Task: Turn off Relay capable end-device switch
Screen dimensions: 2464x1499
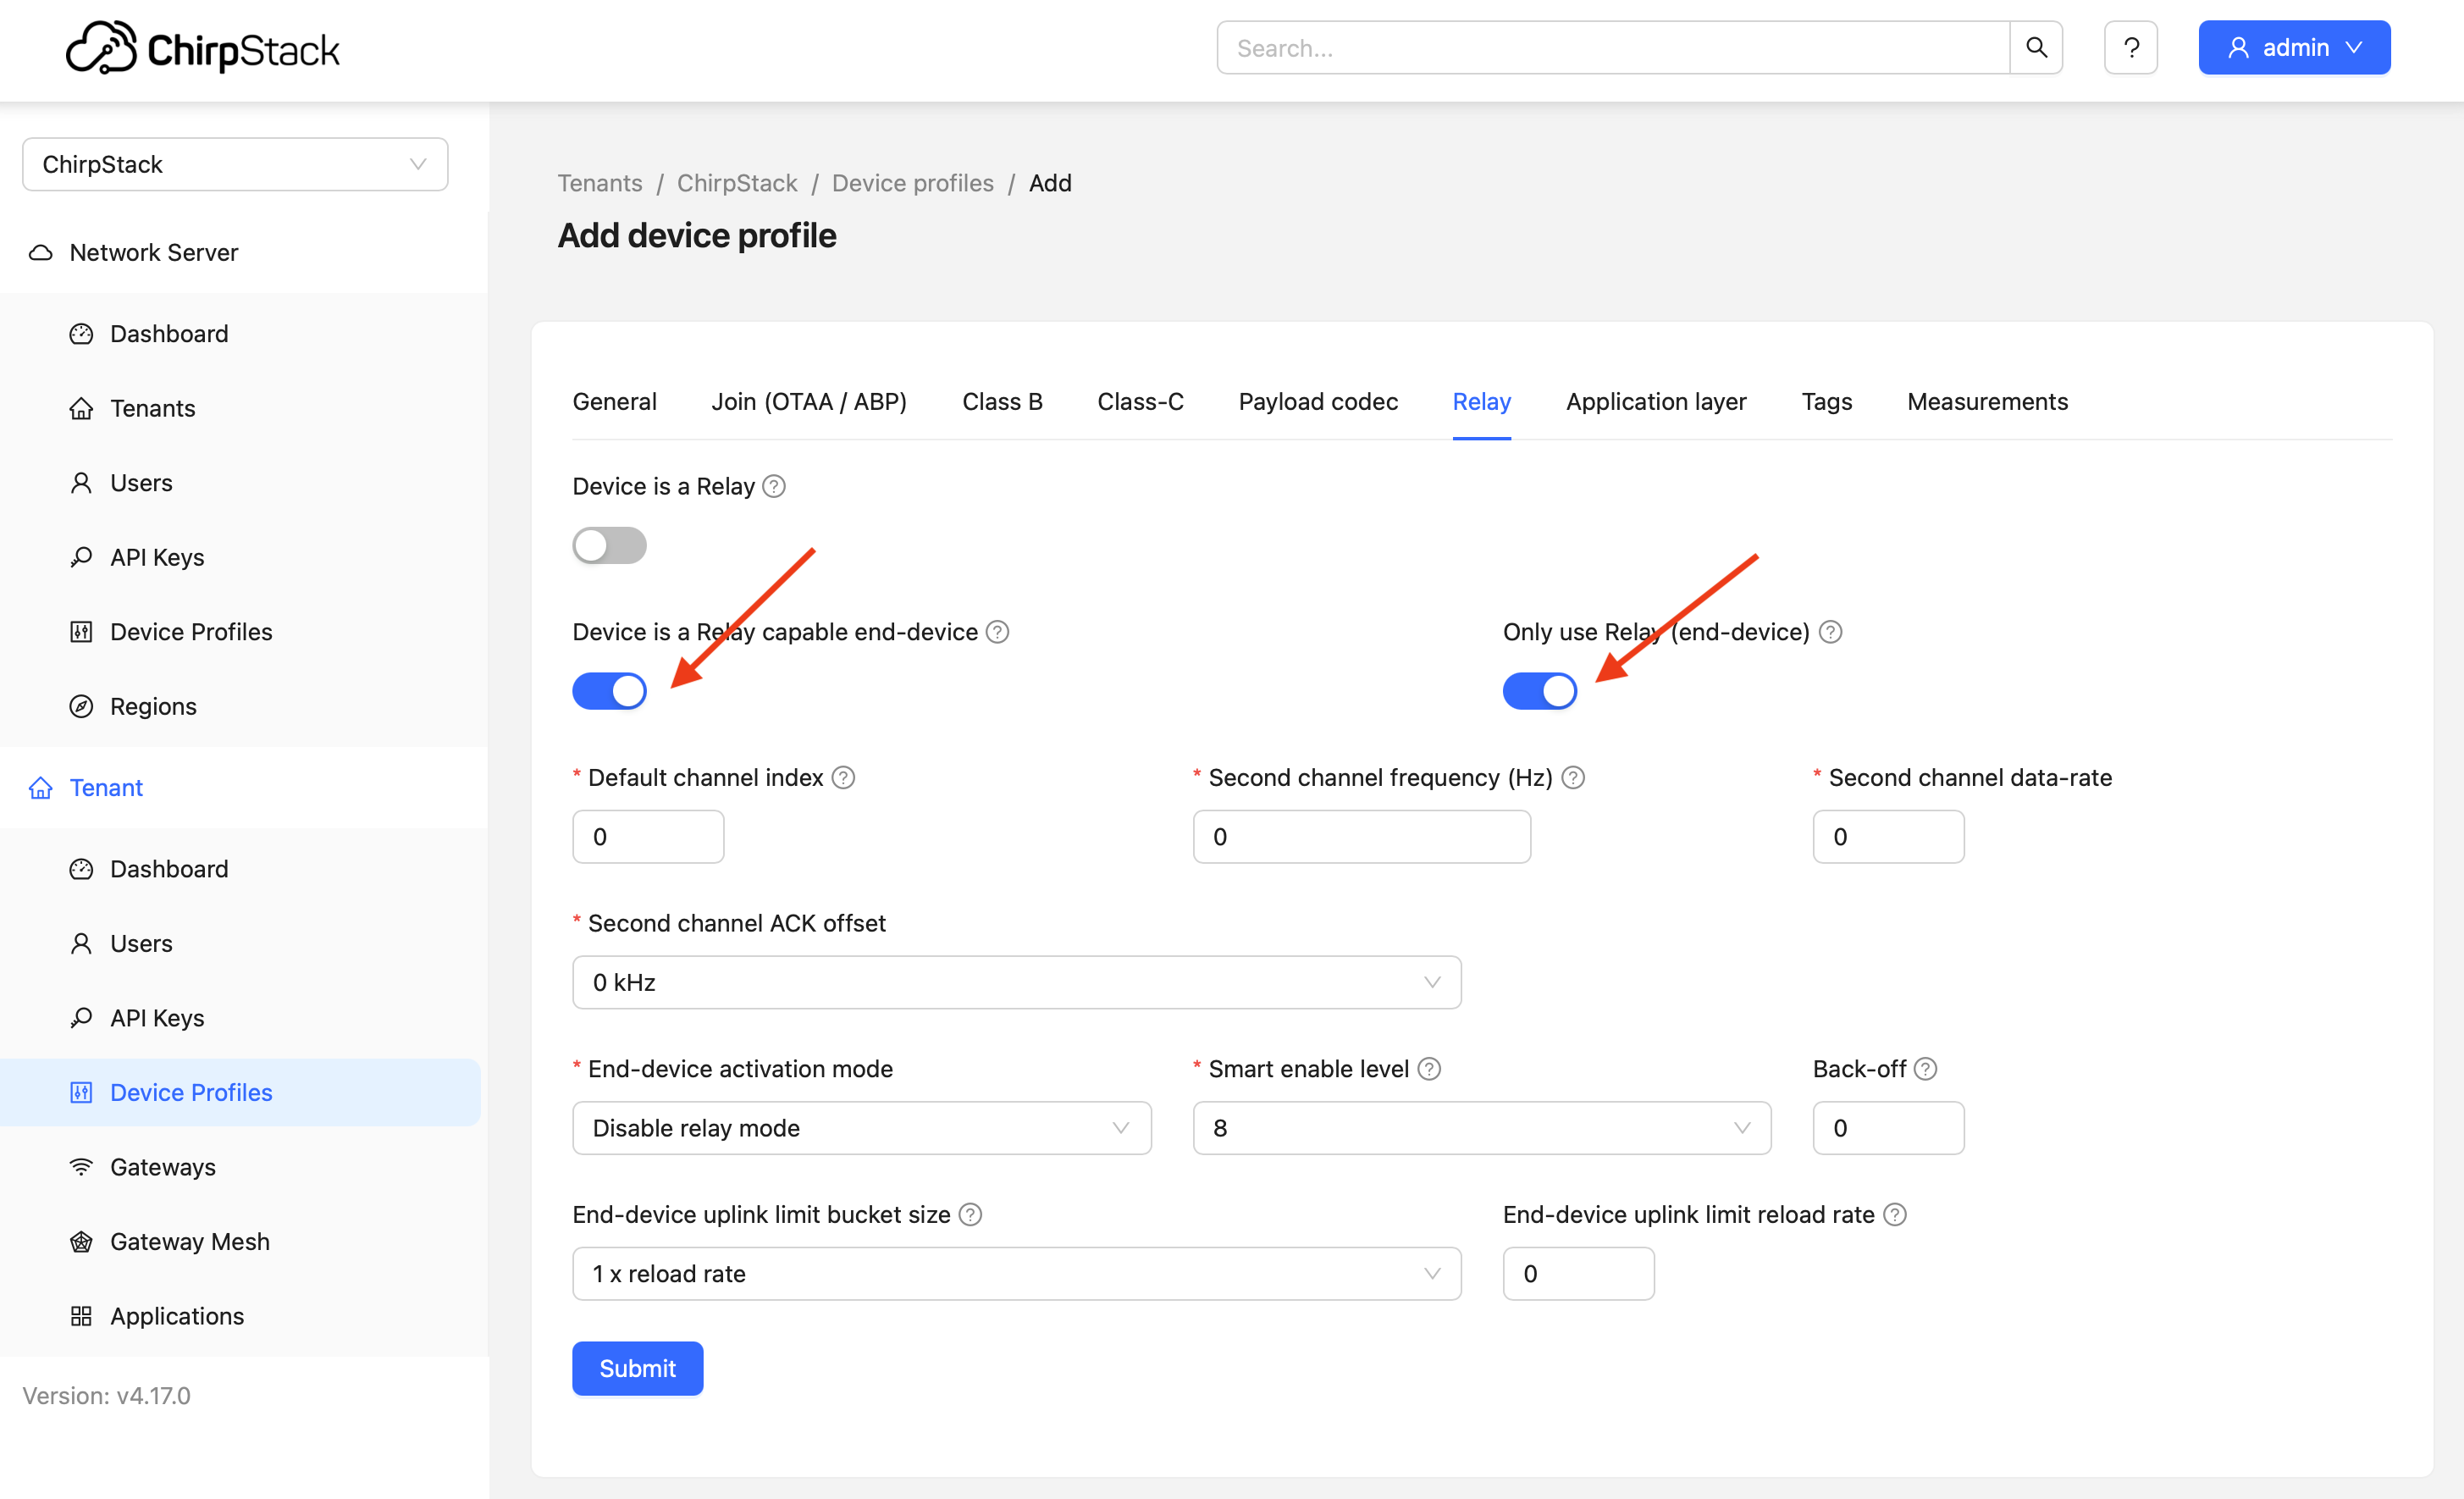Action: (609, 691)
